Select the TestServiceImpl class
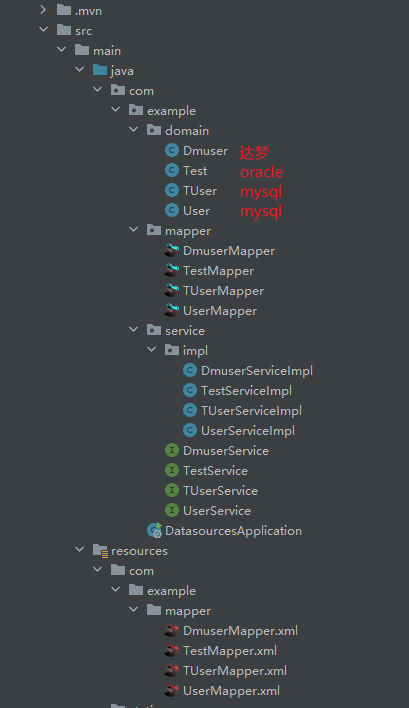Screen dimensions: 409x708 click(246, 391)
